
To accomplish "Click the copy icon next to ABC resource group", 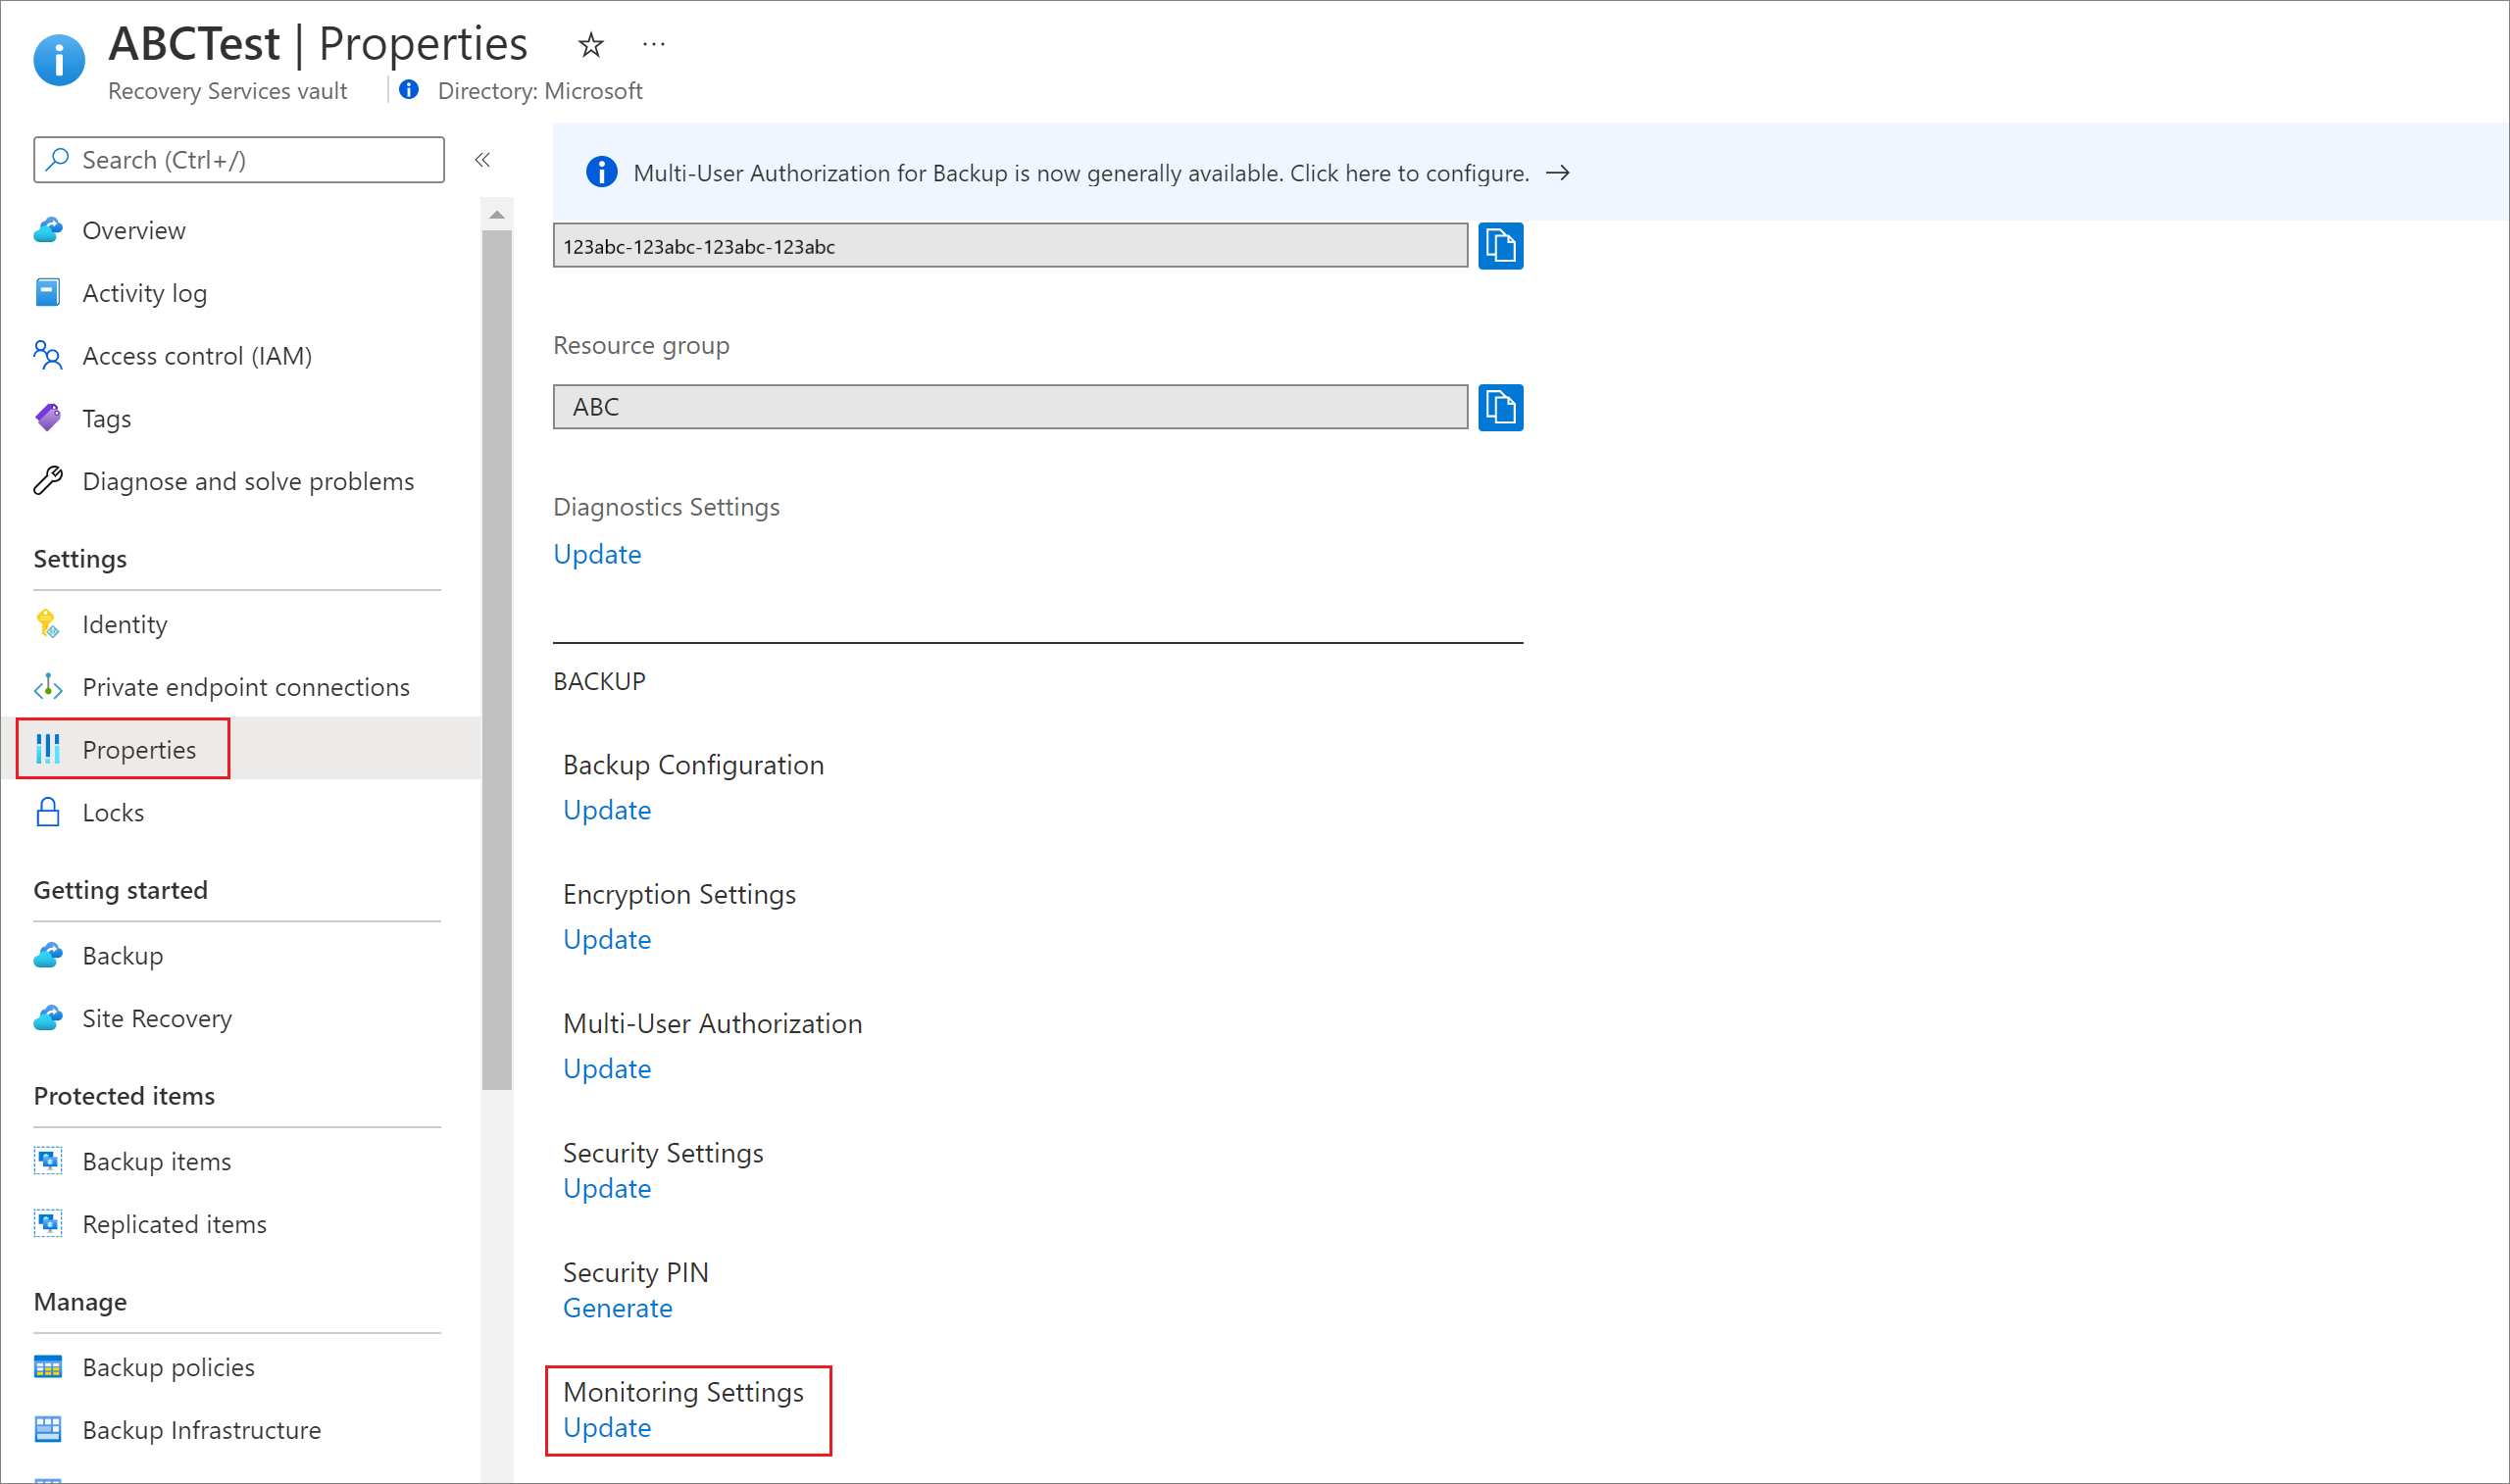I will pos(1503,407).
